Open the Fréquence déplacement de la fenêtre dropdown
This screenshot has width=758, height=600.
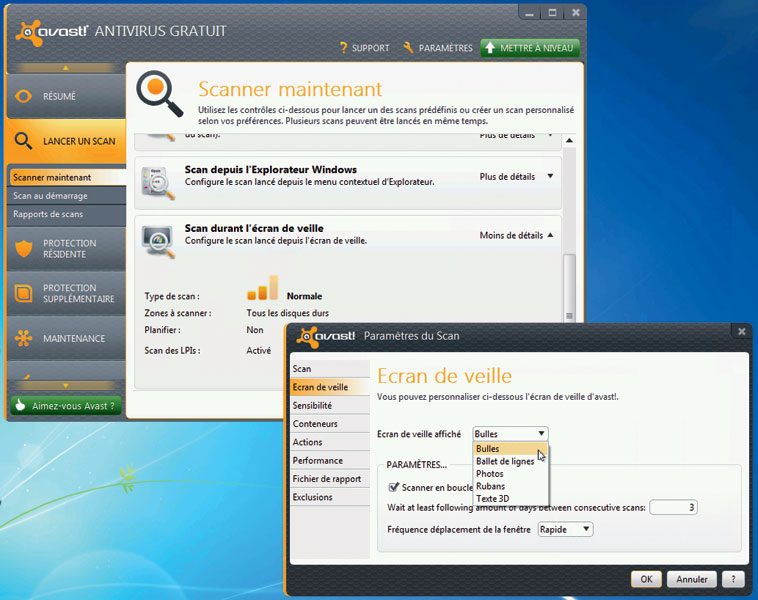pyautogui.click(x=565, y=529)
